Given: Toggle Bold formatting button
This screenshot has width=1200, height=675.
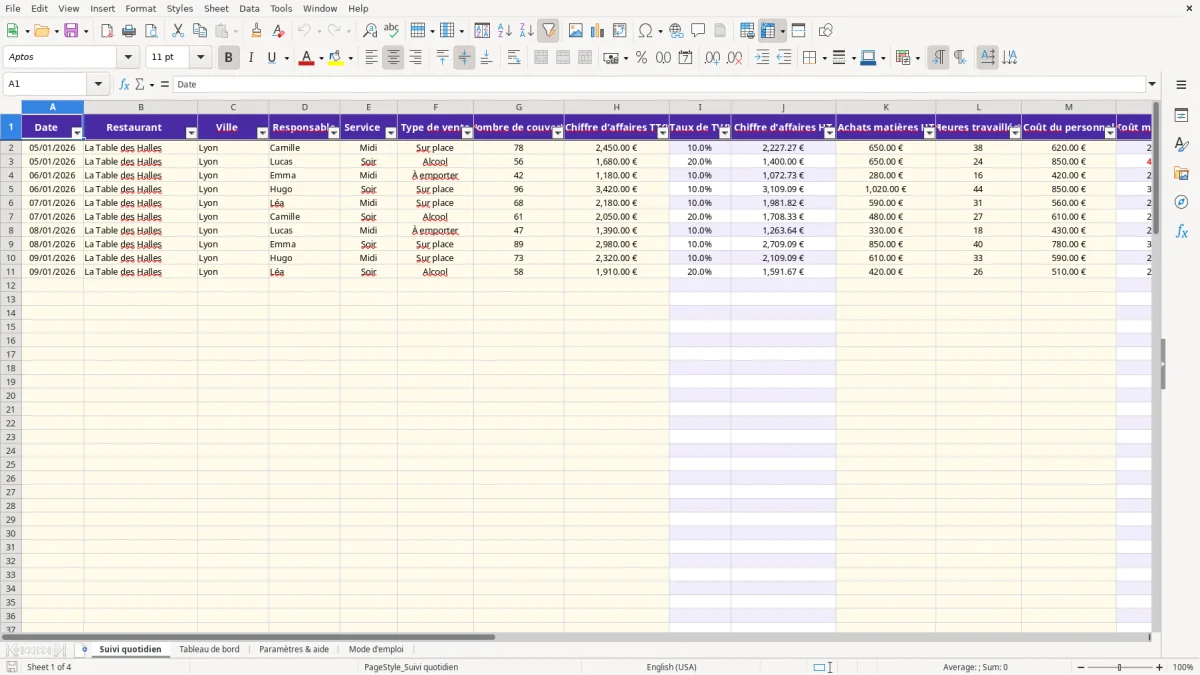Looking at the screenshot, I should click(228, 58).
